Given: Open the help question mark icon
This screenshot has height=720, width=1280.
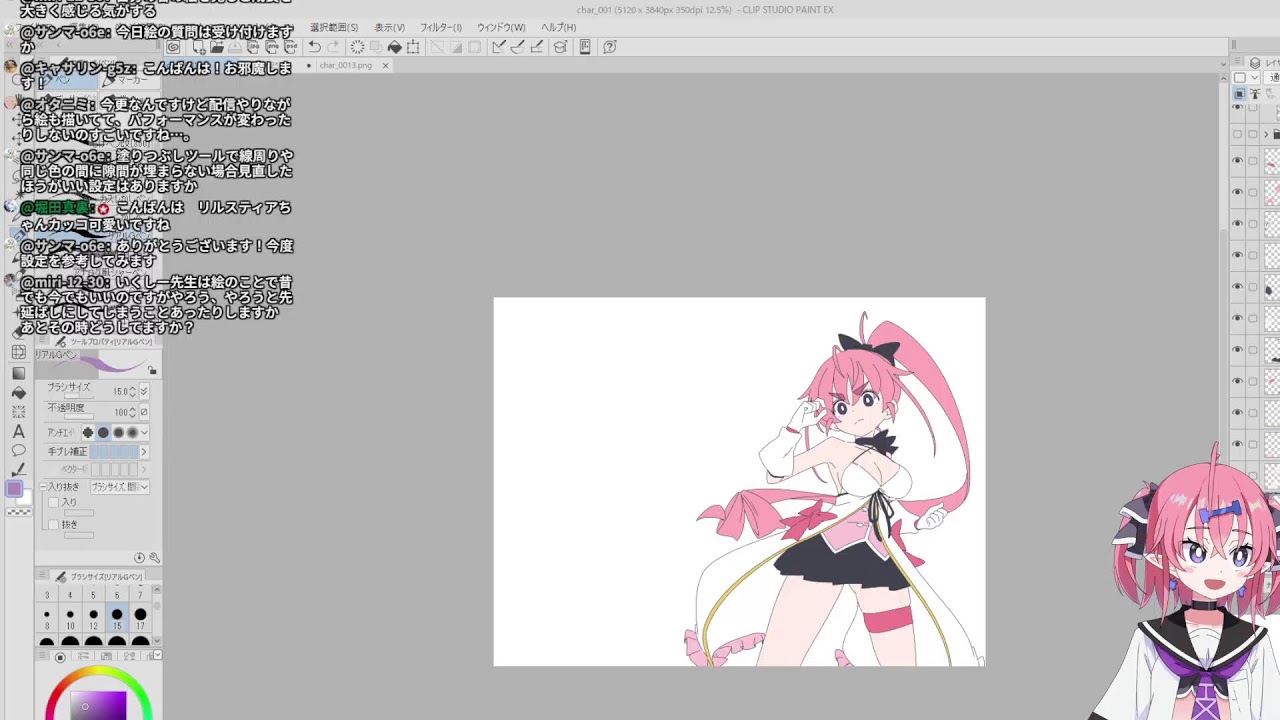Looking at the screenshot, I should [609, 47].
